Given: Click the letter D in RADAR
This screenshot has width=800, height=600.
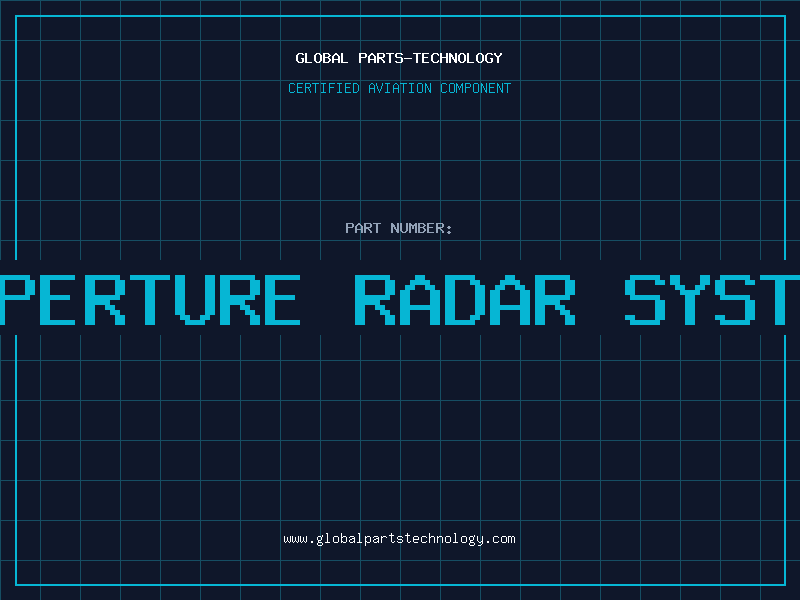Looking at the screenshot, I should click(465, 299).
